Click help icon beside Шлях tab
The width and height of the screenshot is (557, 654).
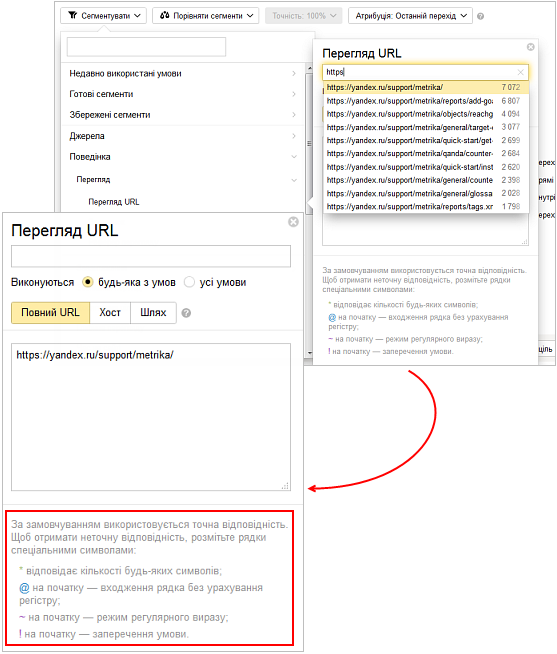[x=186, y=313]
